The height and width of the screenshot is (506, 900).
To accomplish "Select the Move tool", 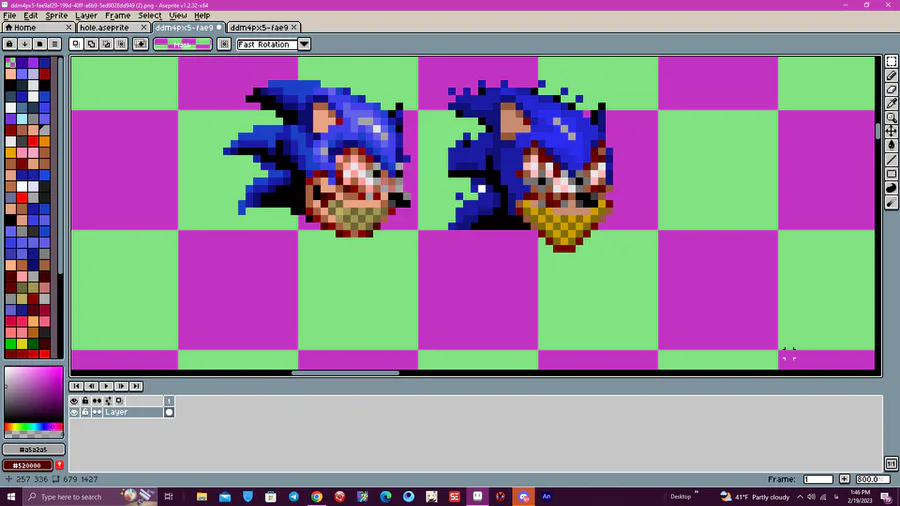I will coord(891,131).
